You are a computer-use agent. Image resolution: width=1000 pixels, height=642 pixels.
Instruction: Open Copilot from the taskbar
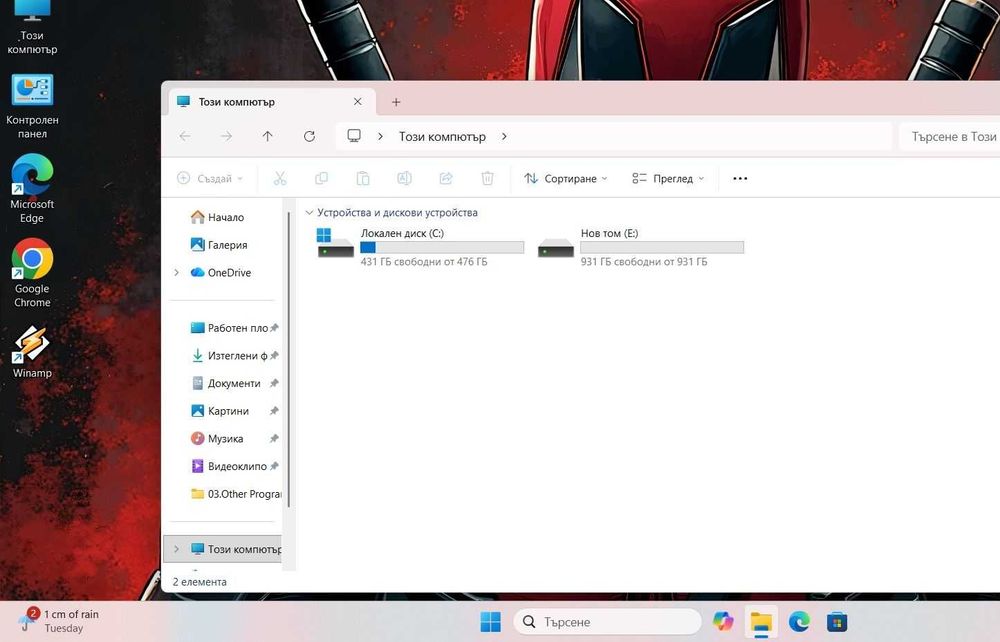[723, 622]
